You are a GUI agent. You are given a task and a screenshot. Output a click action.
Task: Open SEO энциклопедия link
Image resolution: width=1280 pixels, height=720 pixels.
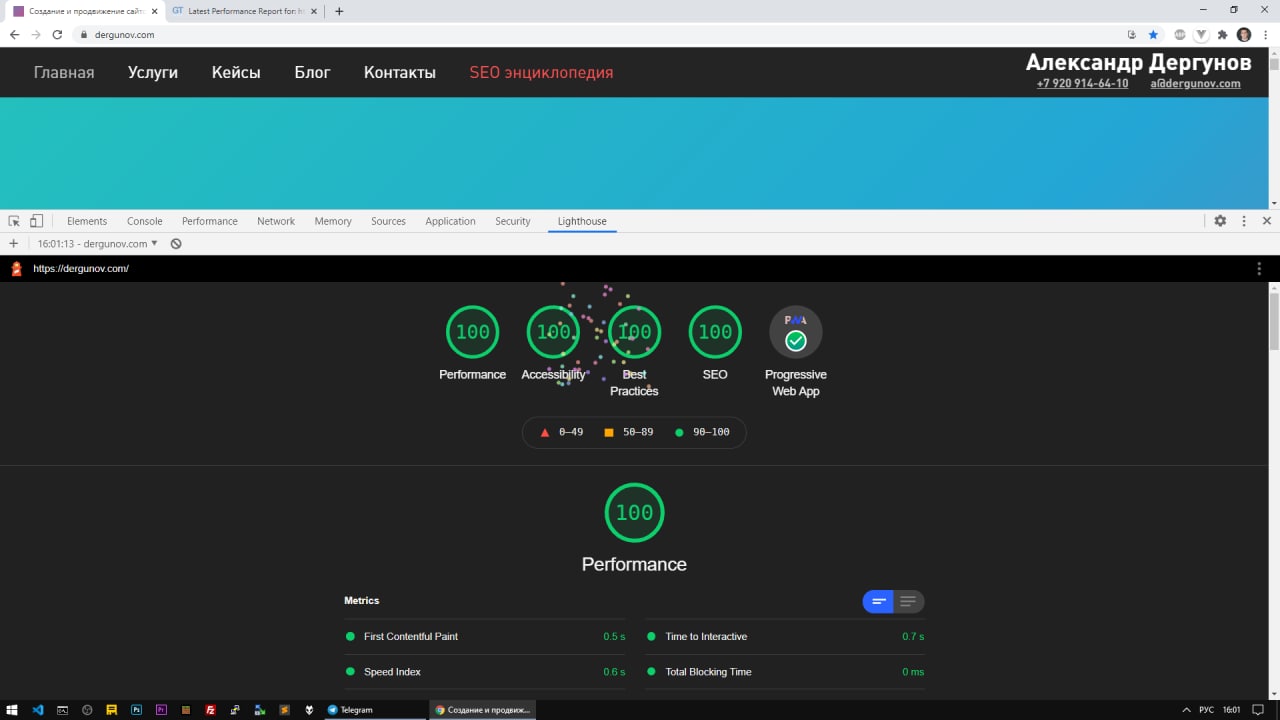[x=541, y=72]
